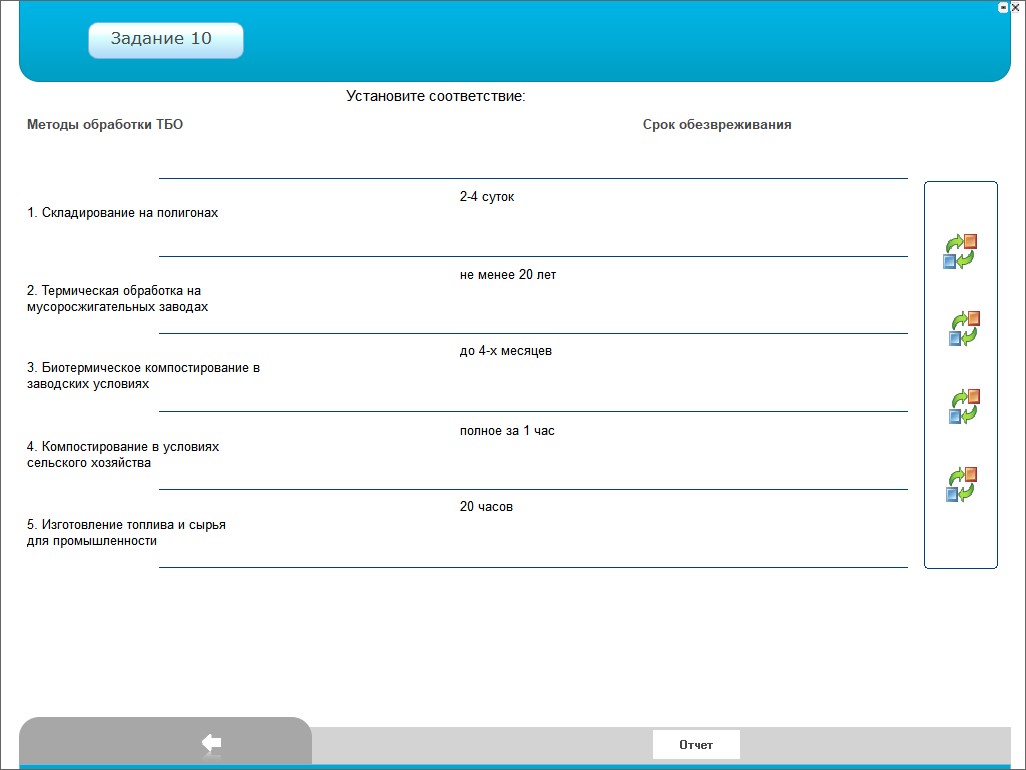Screen dimensions: 1026x770
Task: Minimize the test window with small dash icon
Action: (1003, 7)
